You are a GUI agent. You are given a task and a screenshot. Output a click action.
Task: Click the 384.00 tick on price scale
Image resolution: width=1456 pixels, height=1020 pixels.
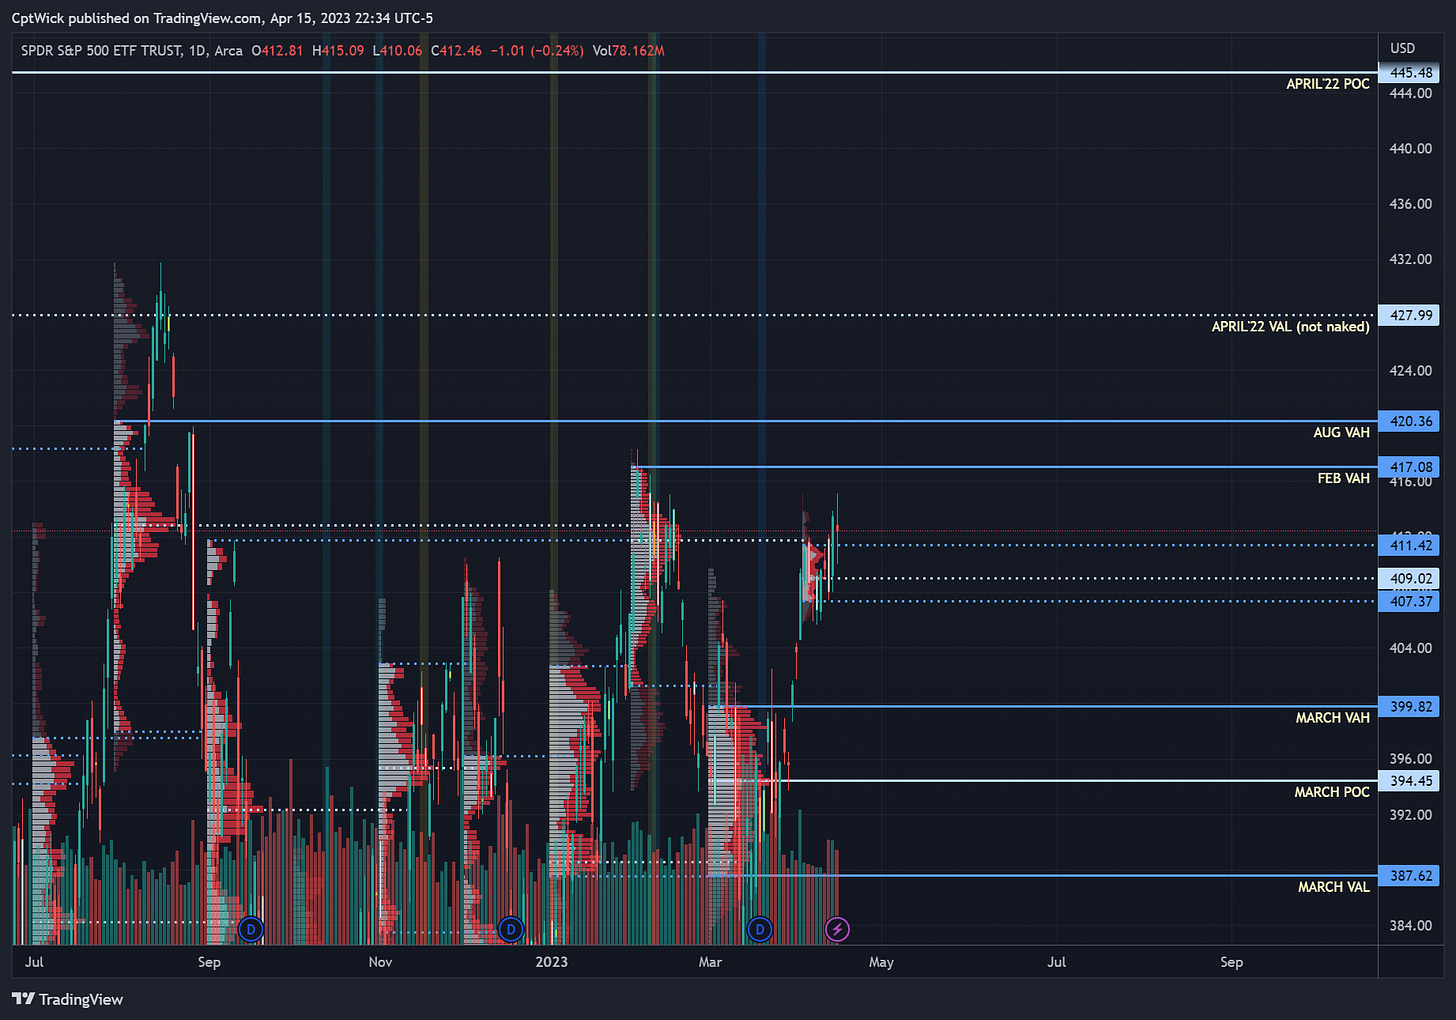point(1410,926)
